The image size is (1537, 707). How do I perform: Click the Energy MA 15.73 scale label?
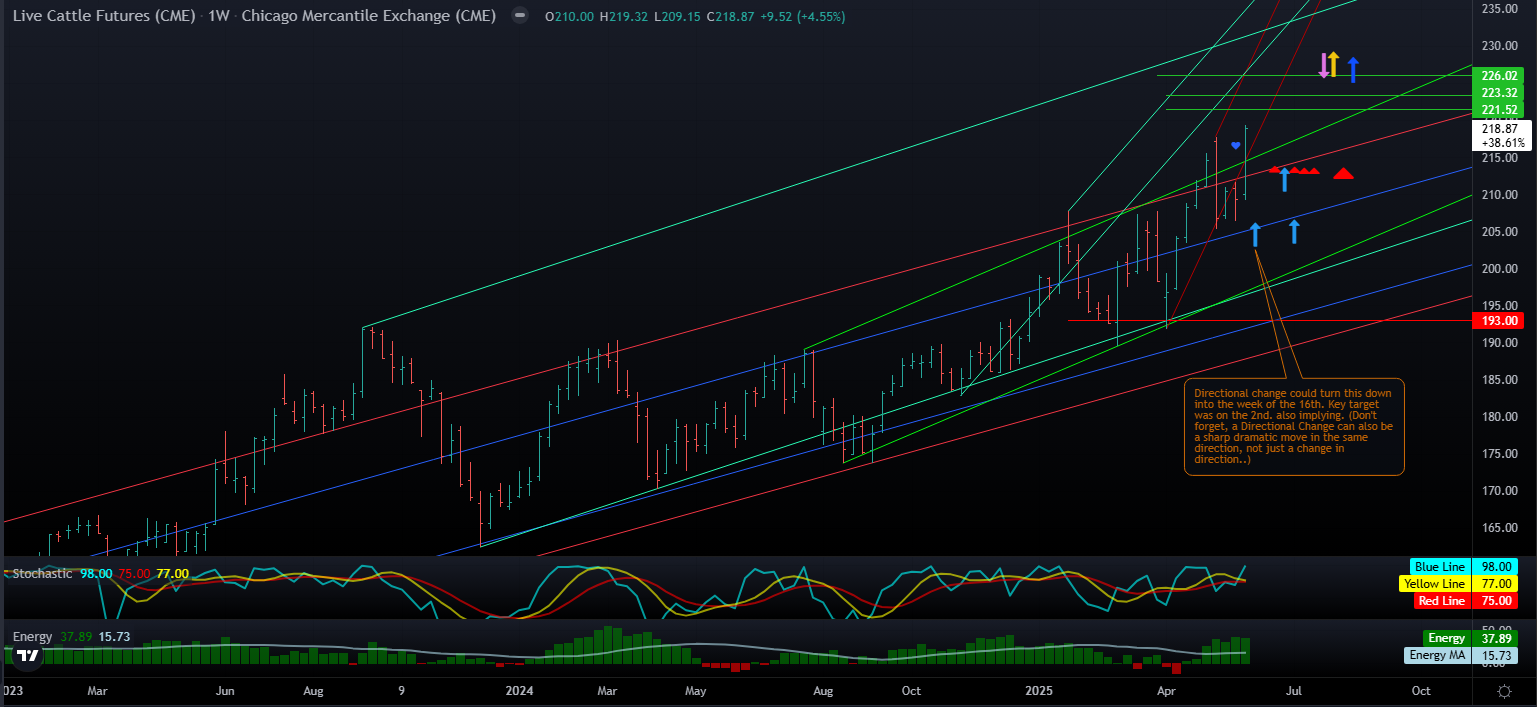[x=1462, y=655]
